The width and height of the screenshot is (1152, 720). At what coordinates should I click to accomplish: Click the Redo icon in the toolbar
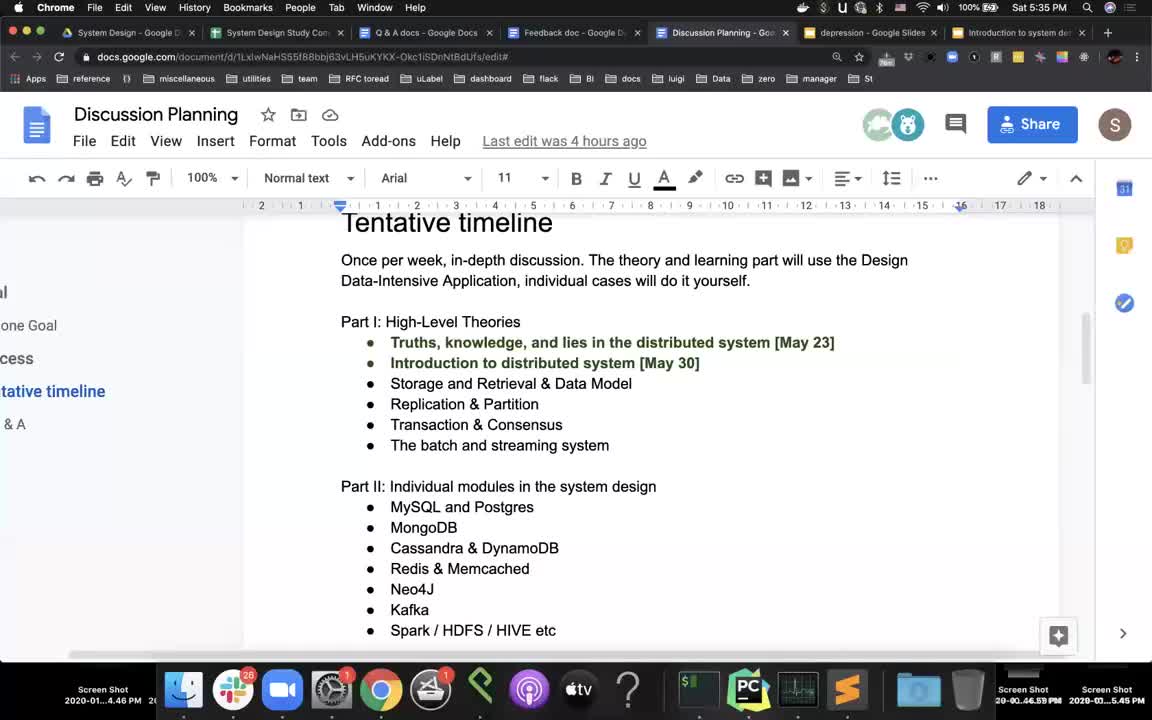[66, 179]
